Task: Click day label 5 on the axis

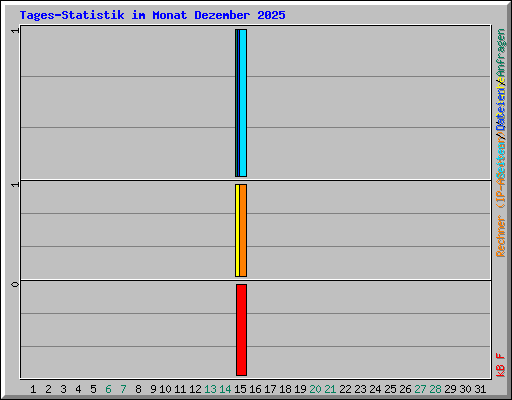Action: click(93, 389)
